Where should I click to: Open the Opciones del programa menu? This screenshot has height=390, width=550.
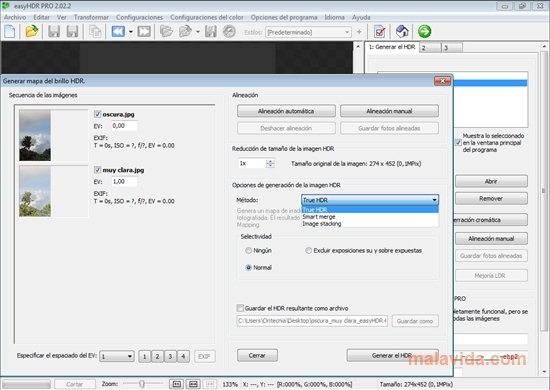tap(284, 17)
